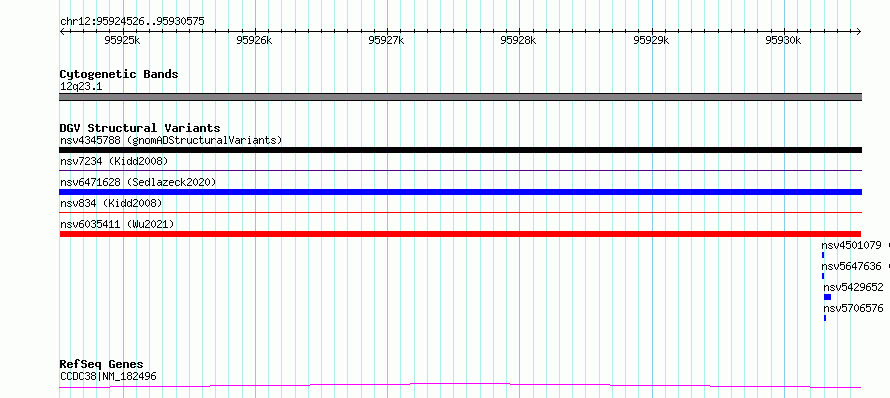Select the nsv5706576 variant label
This screenshot has width=890, height=398.
click(853, 308)
